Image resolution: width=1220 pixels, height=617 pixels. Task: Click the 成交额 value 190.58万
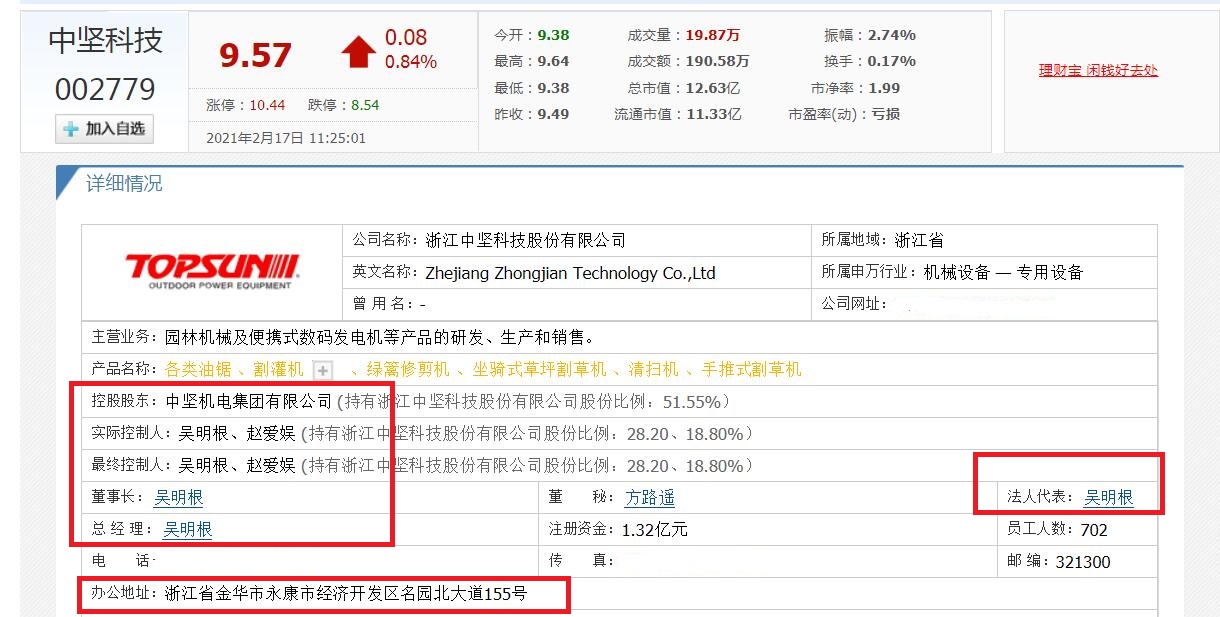click(x=717, y=61)
